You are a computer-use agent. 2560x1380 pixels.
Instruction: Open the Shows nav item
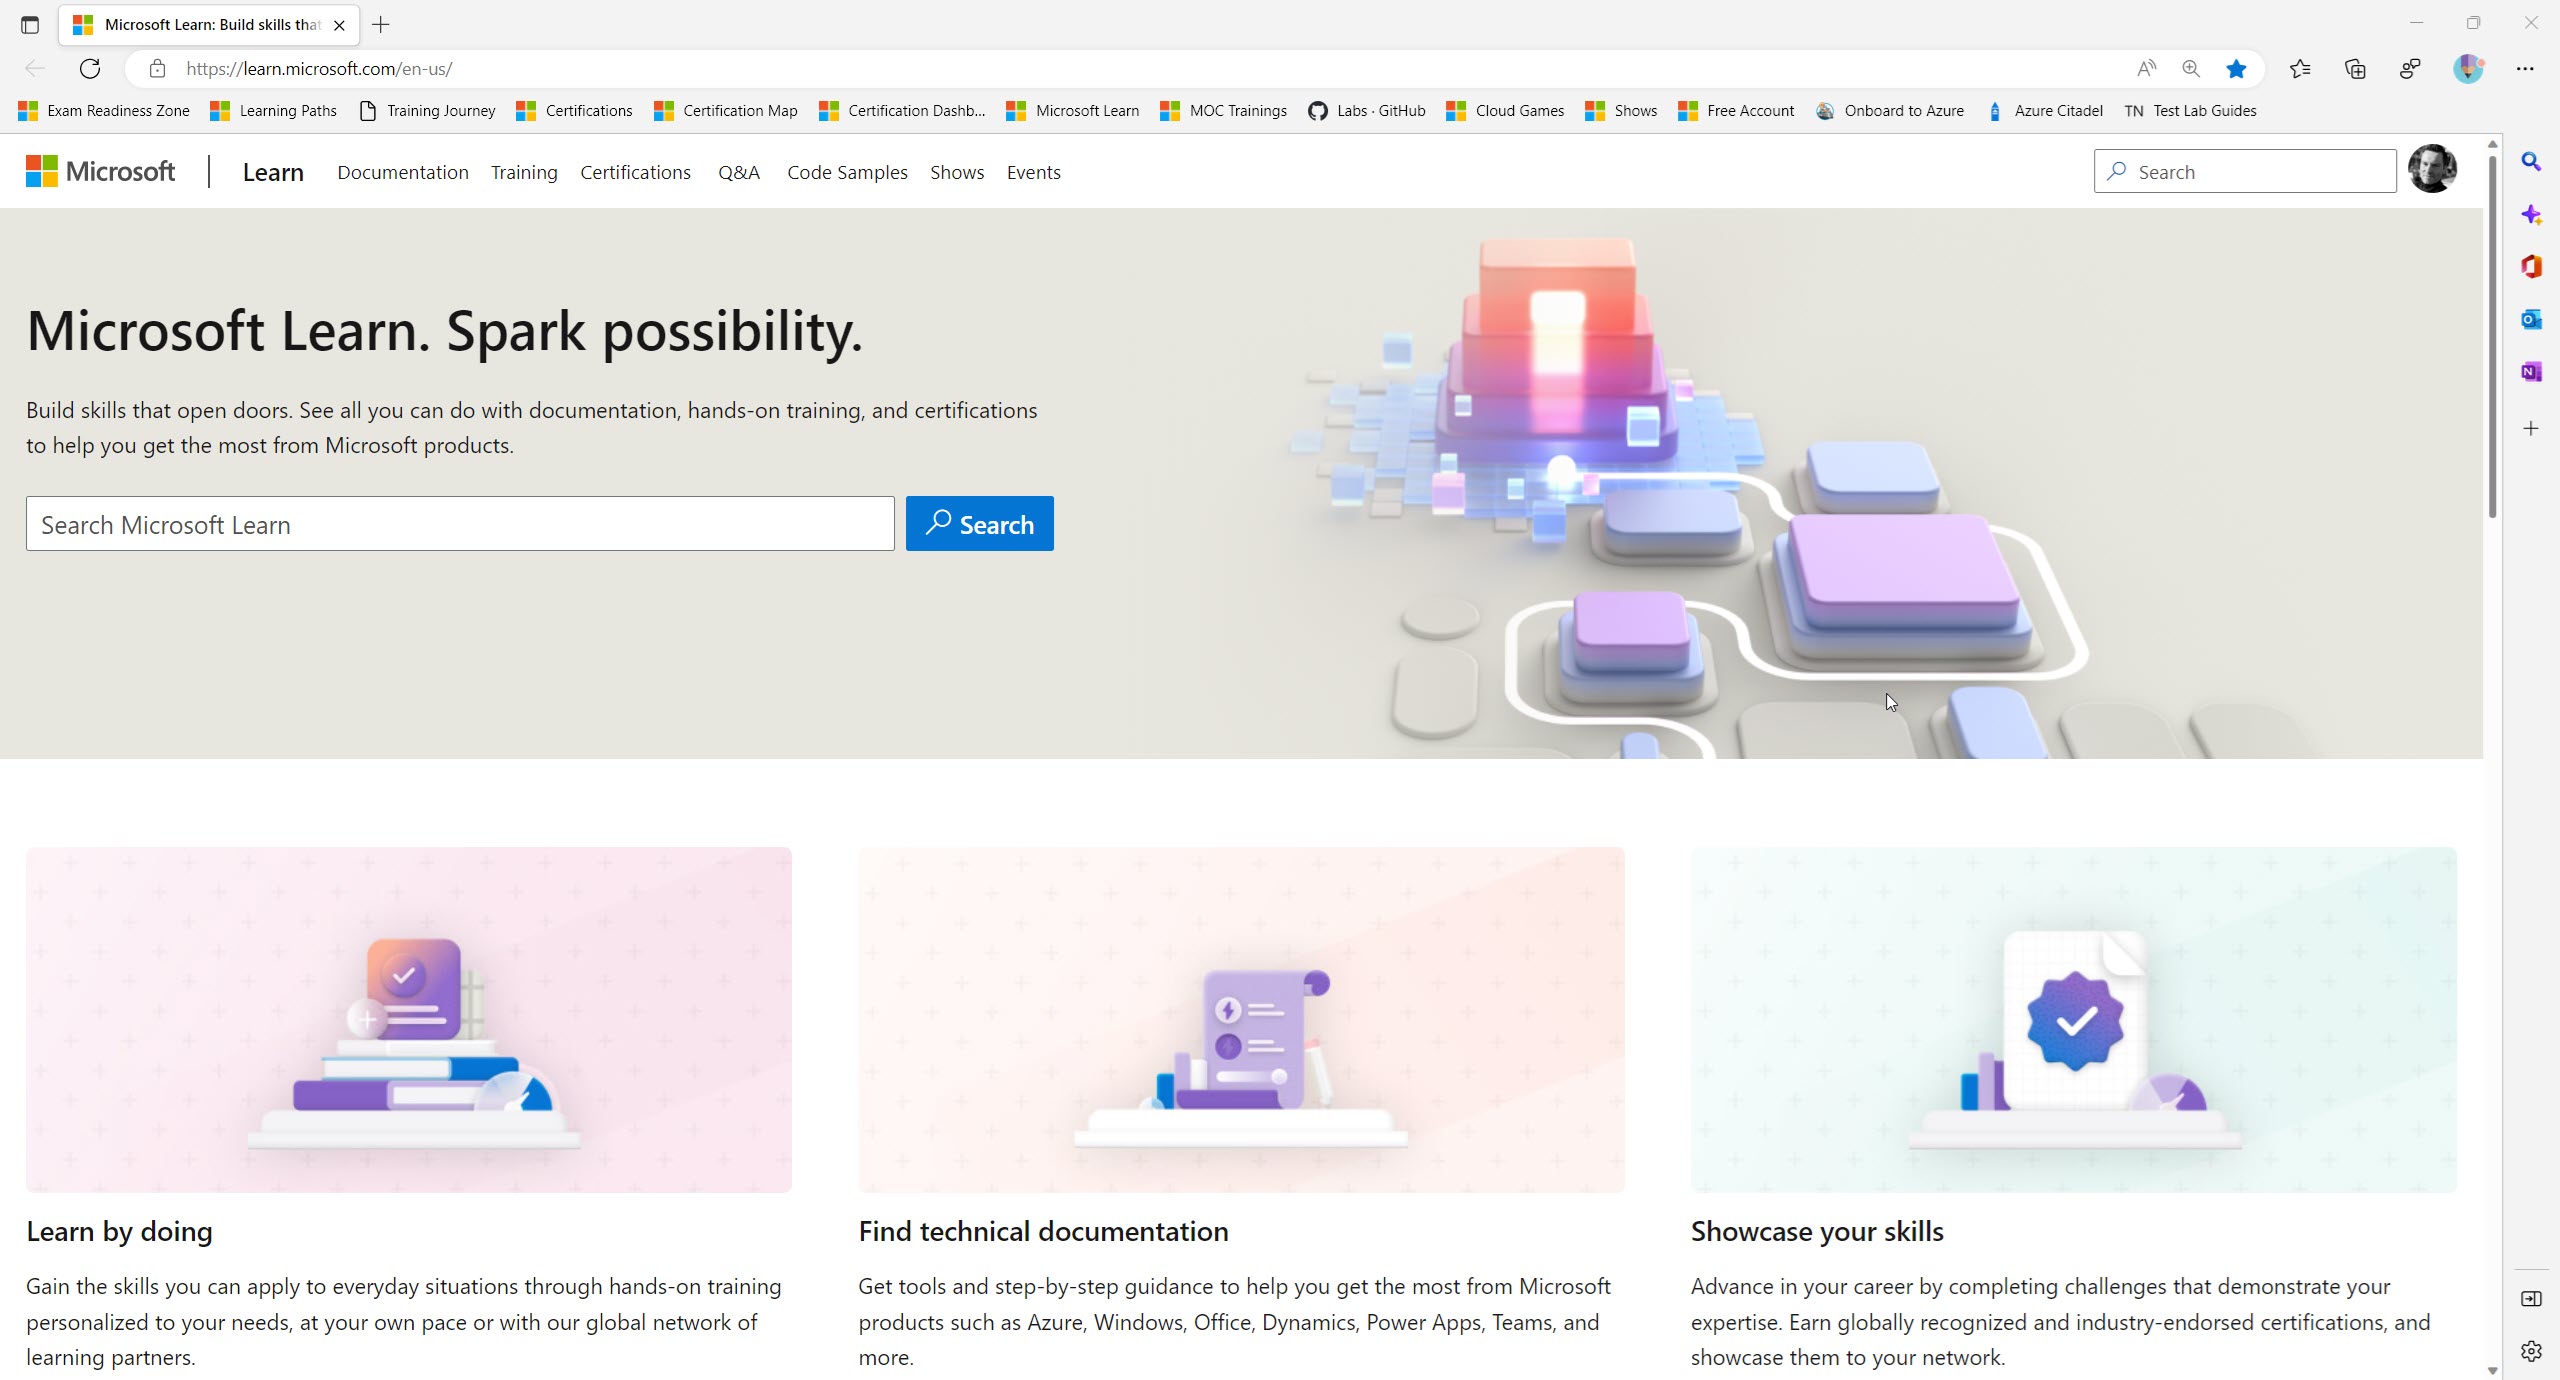point(957,172)
